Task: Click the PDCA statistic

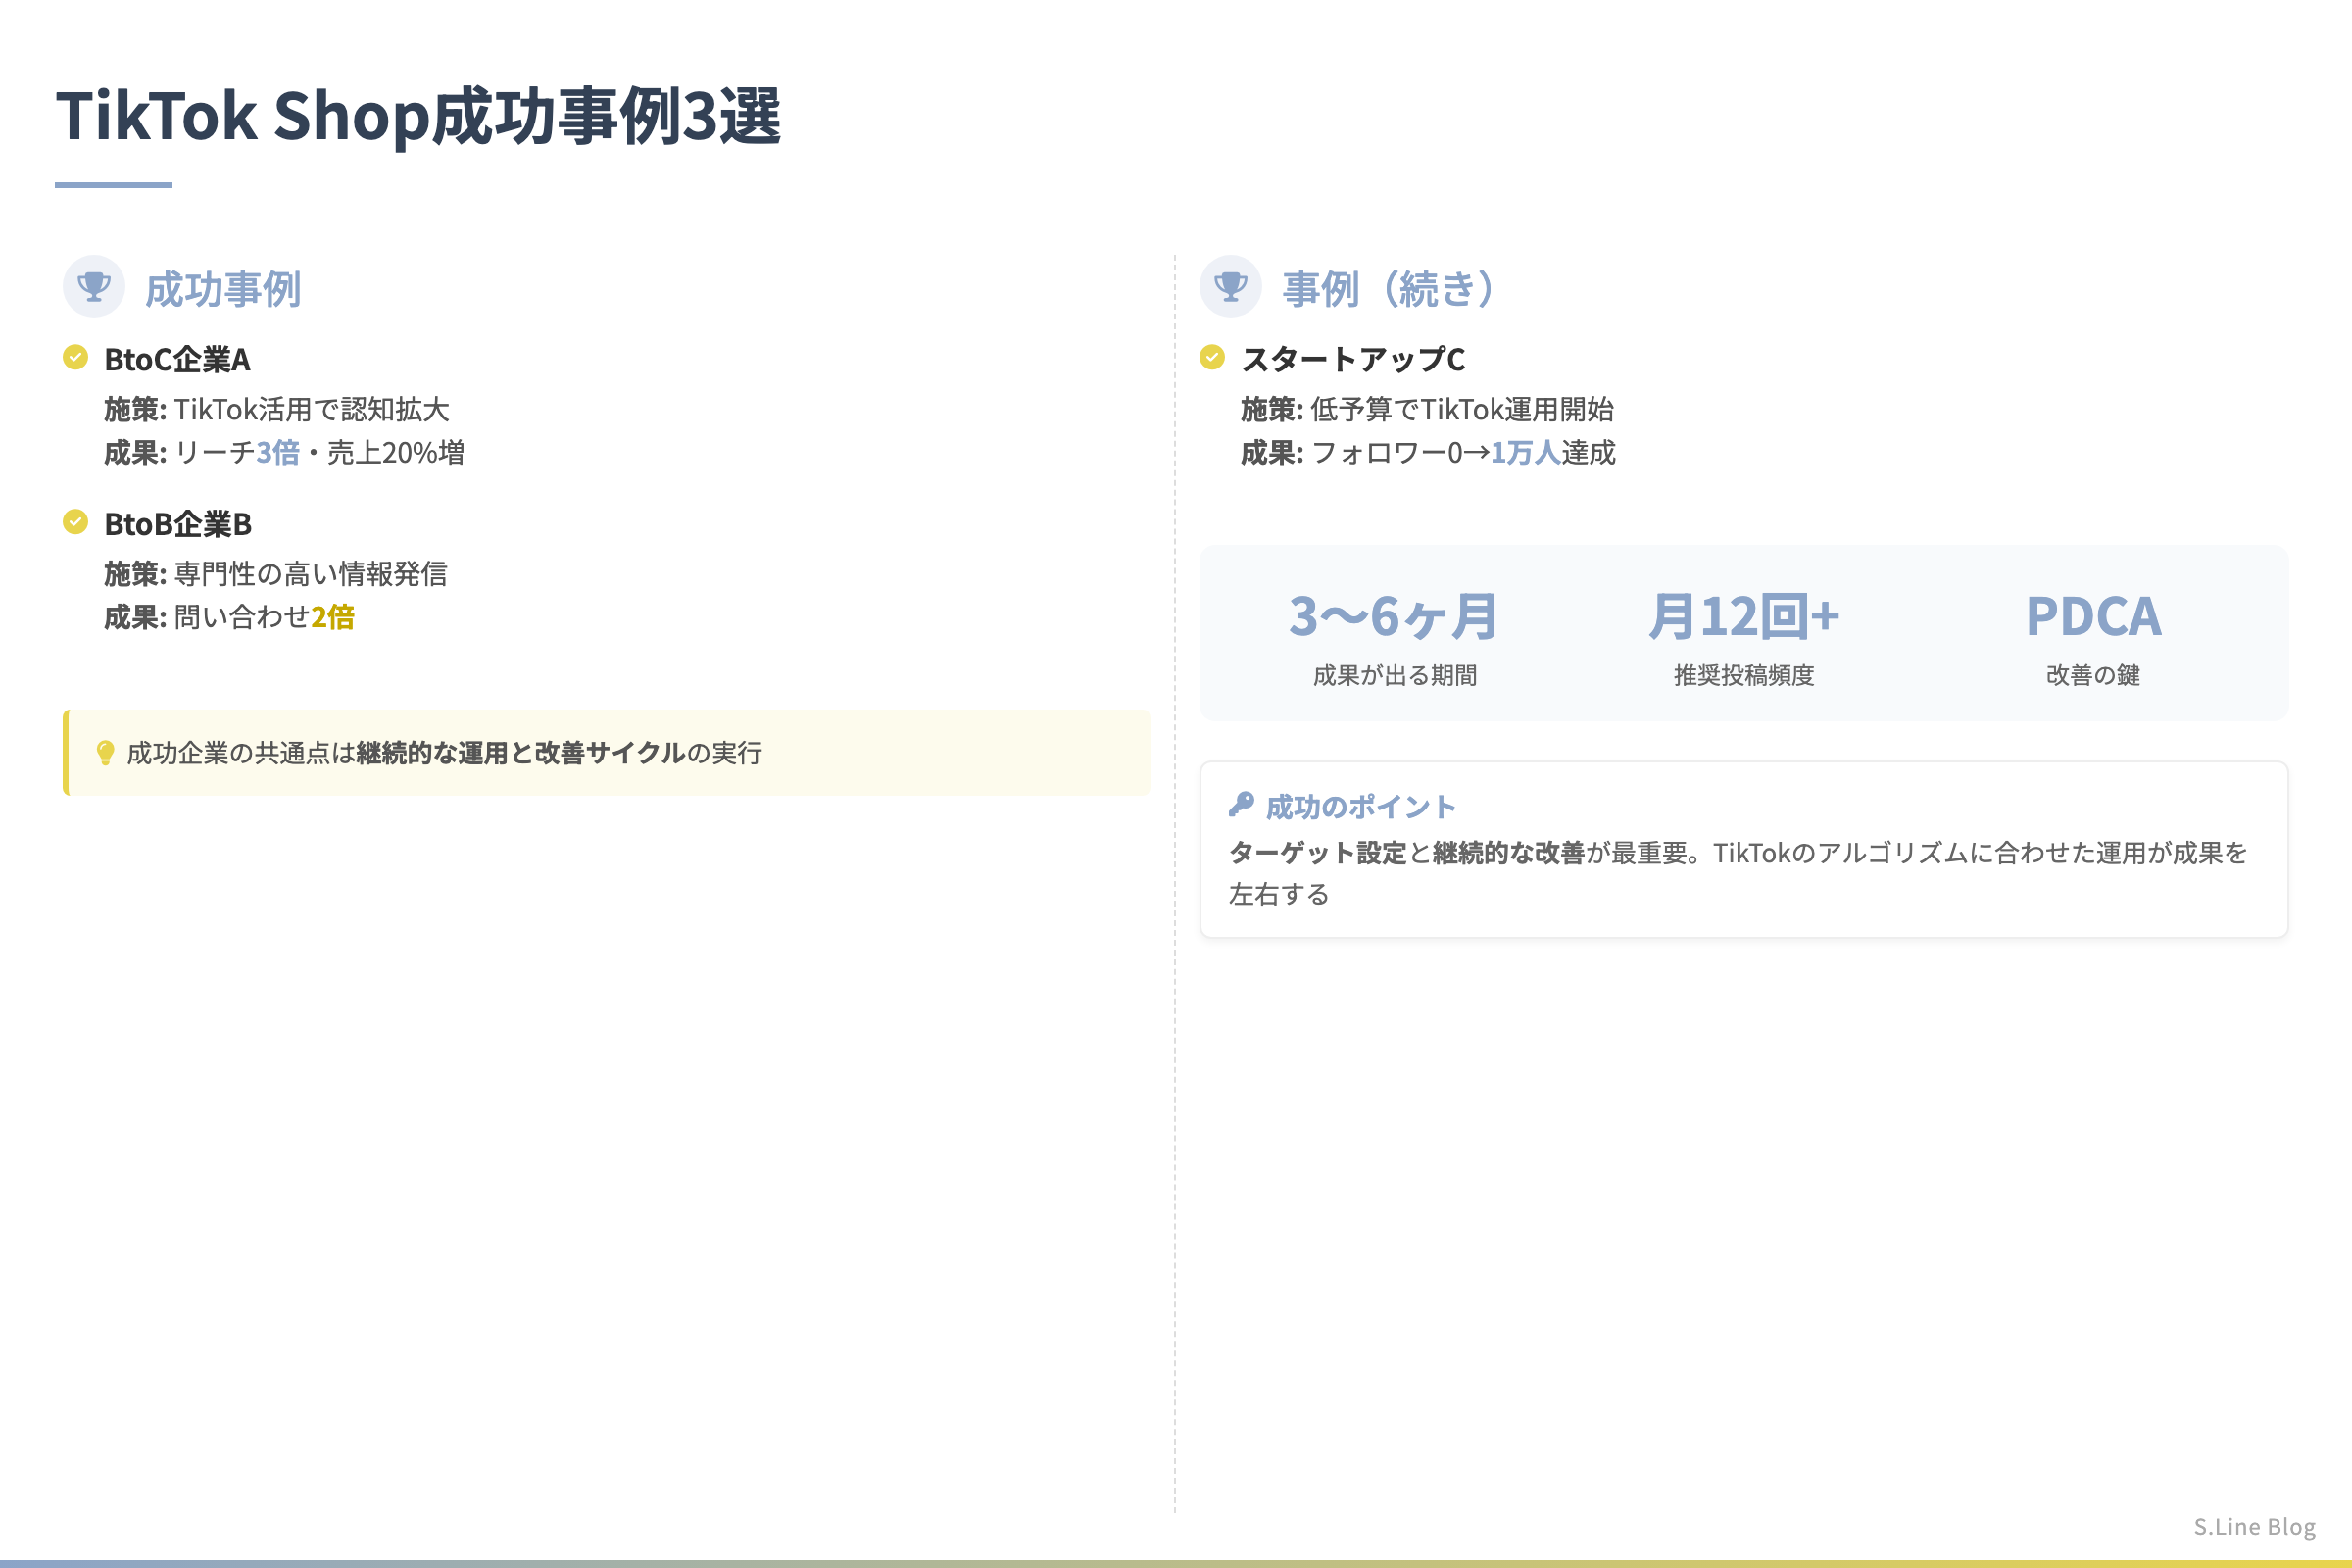Action: 2093,616
